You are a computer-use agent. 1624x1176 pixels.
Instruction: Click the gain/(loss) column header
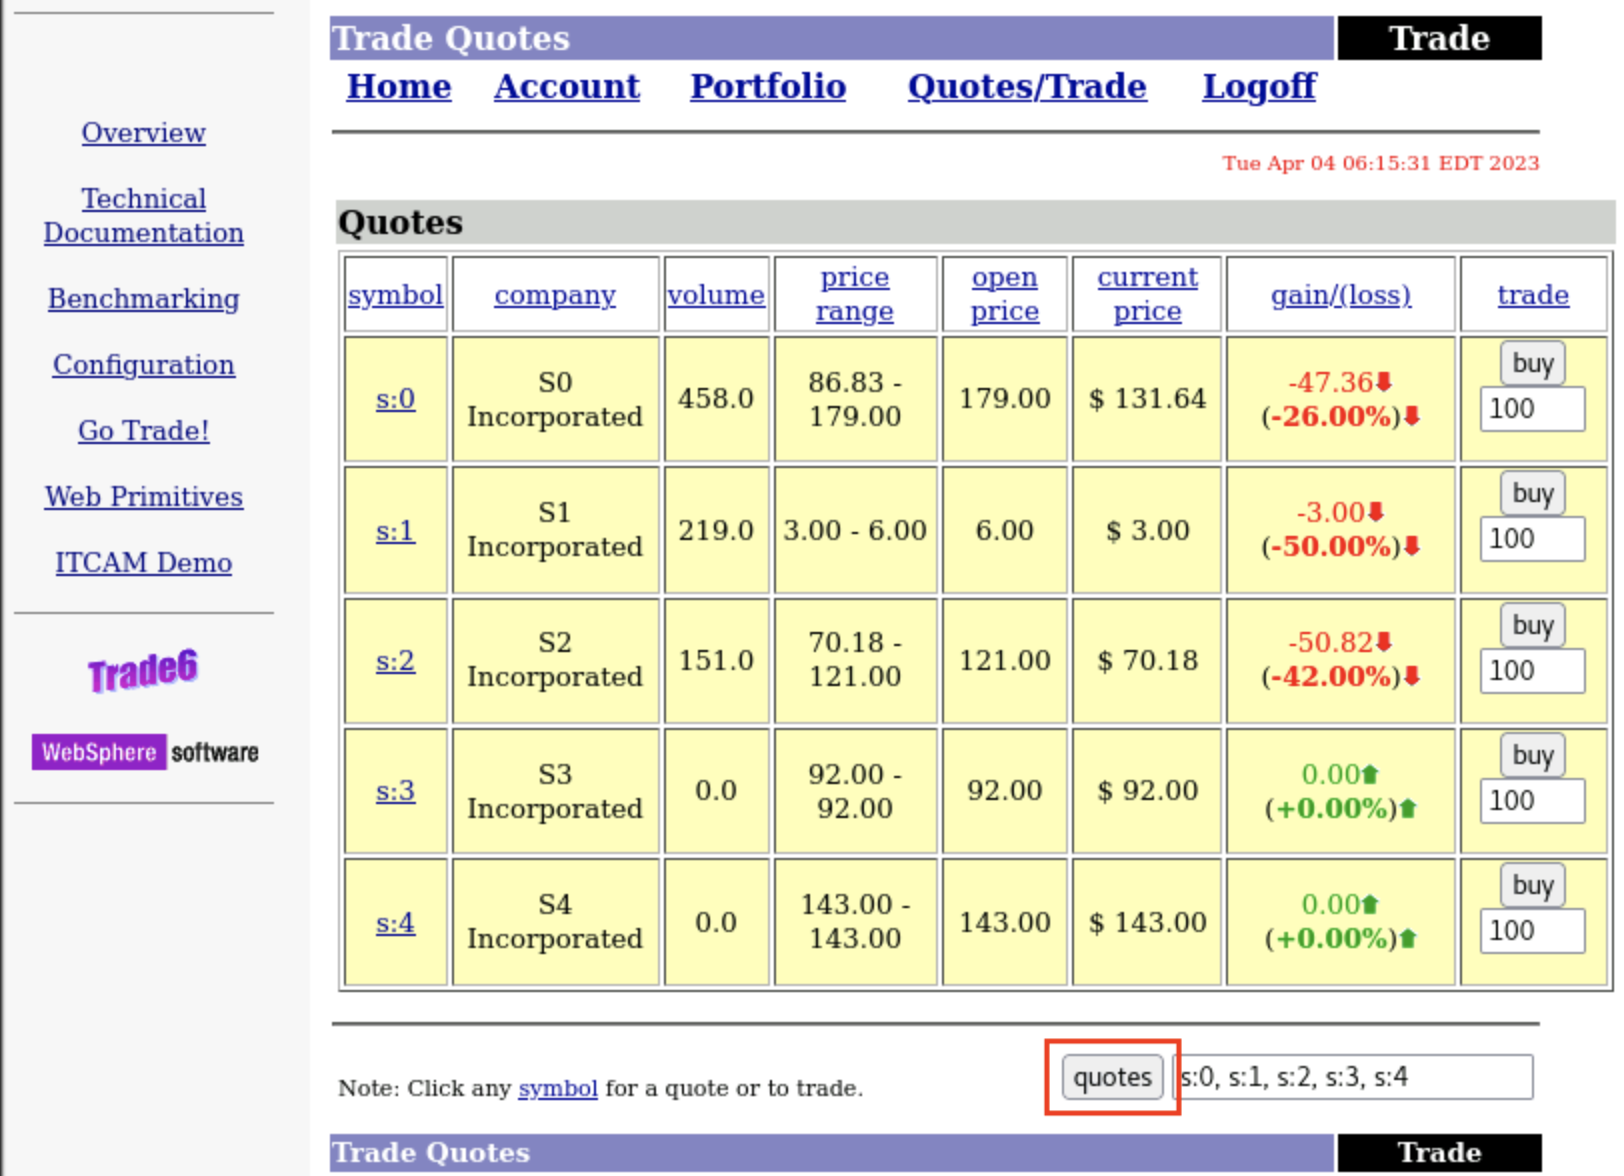click(1341, 295)
